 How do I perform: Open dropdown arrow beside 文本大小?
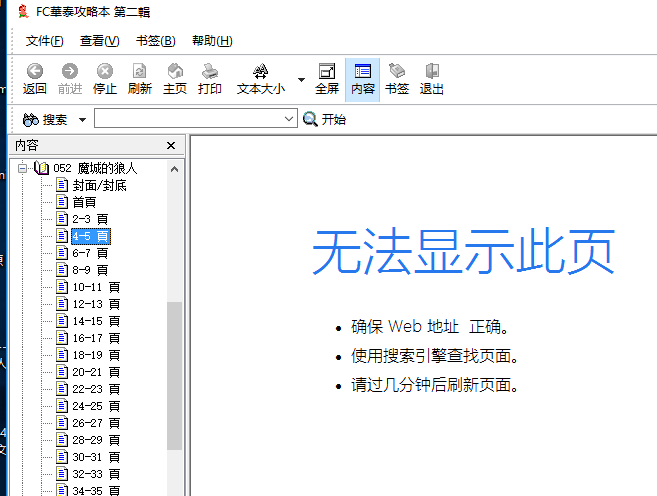click(301, 79)
